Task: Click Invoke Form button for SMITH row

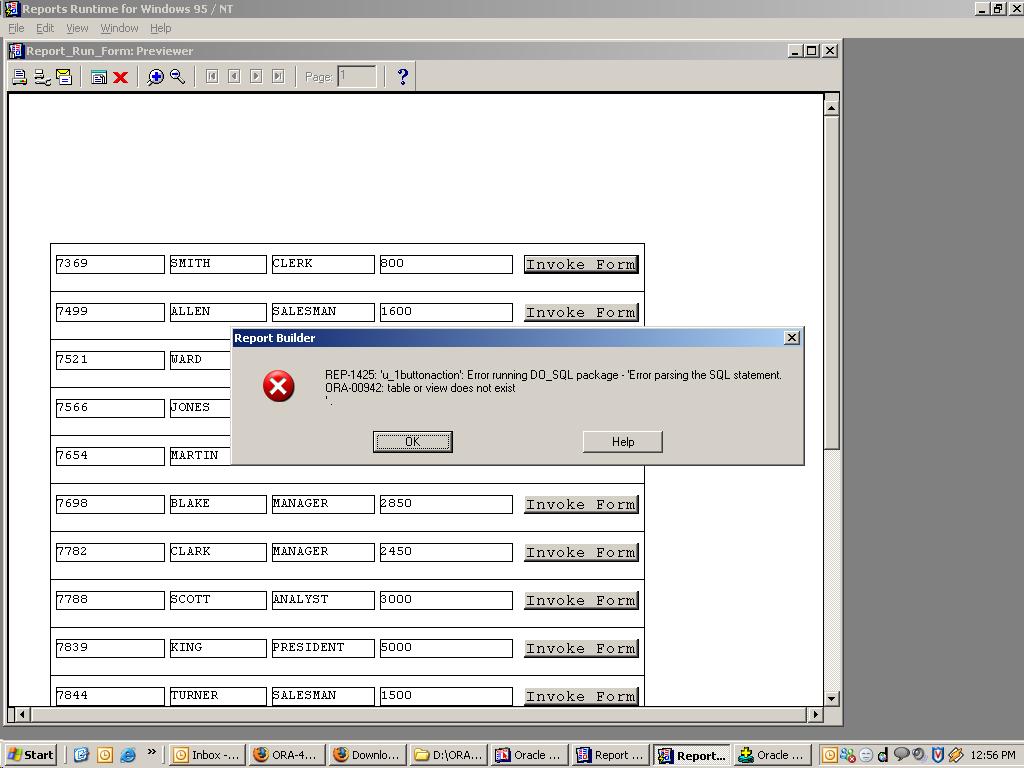Action: 581,264
